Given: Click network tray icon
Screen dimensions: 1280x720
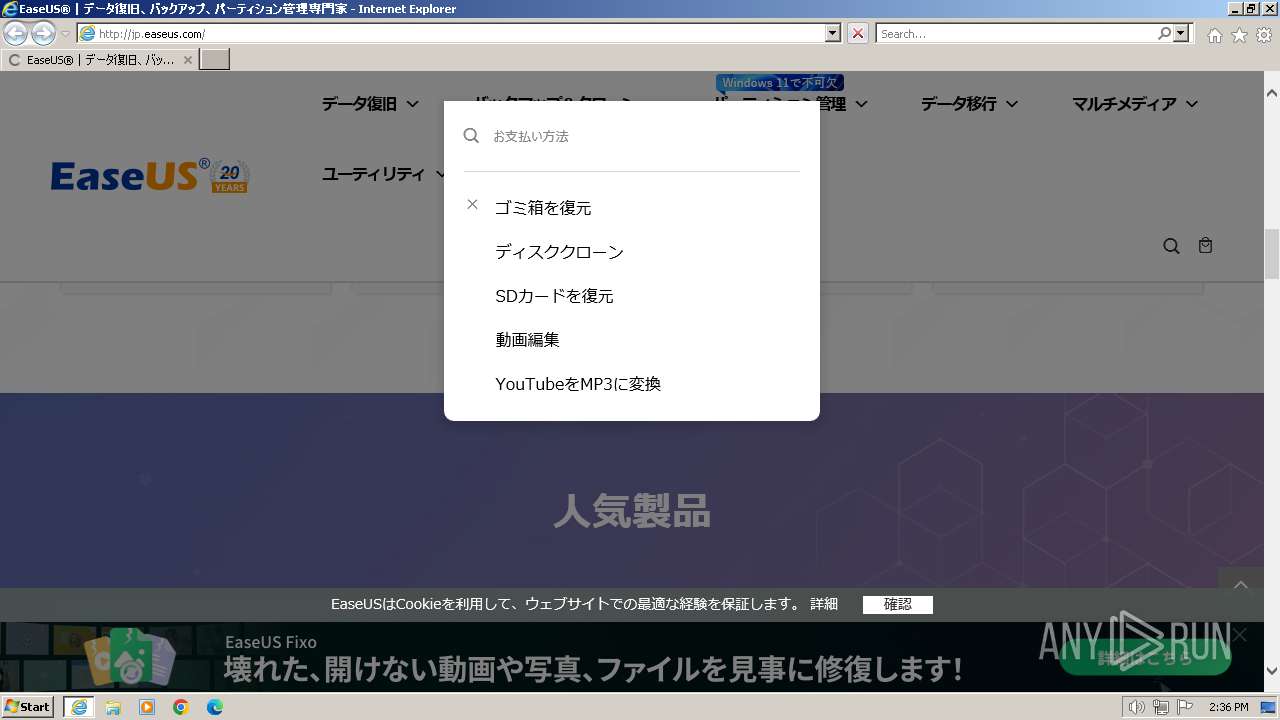Looking at the screenshot, I should pyautogui.click(x=1161, y=707).
